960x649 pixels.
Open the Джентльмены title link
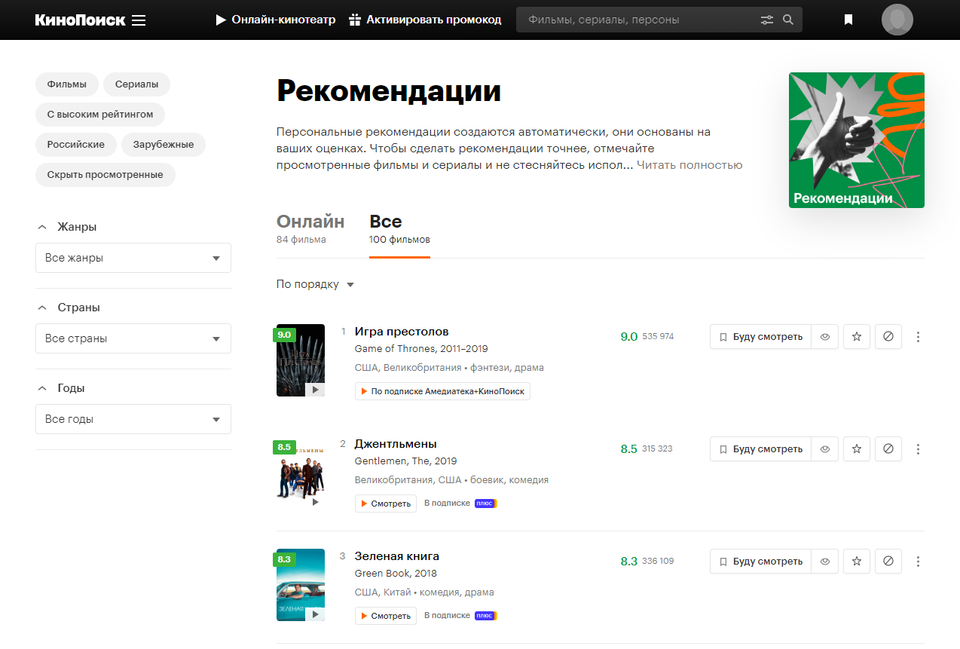coord(396,444)
